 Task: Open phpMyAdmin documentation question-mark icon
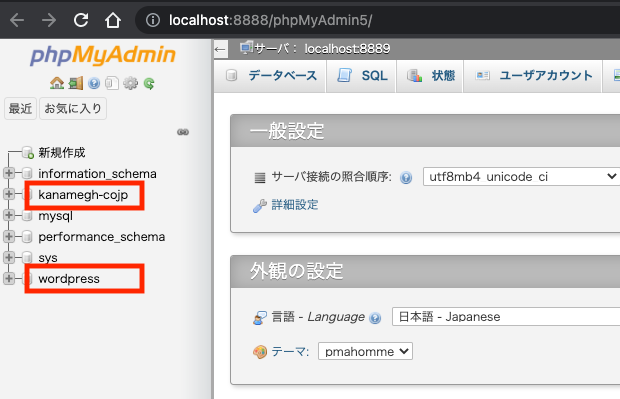pyautogui.click(x=94, y=83)
